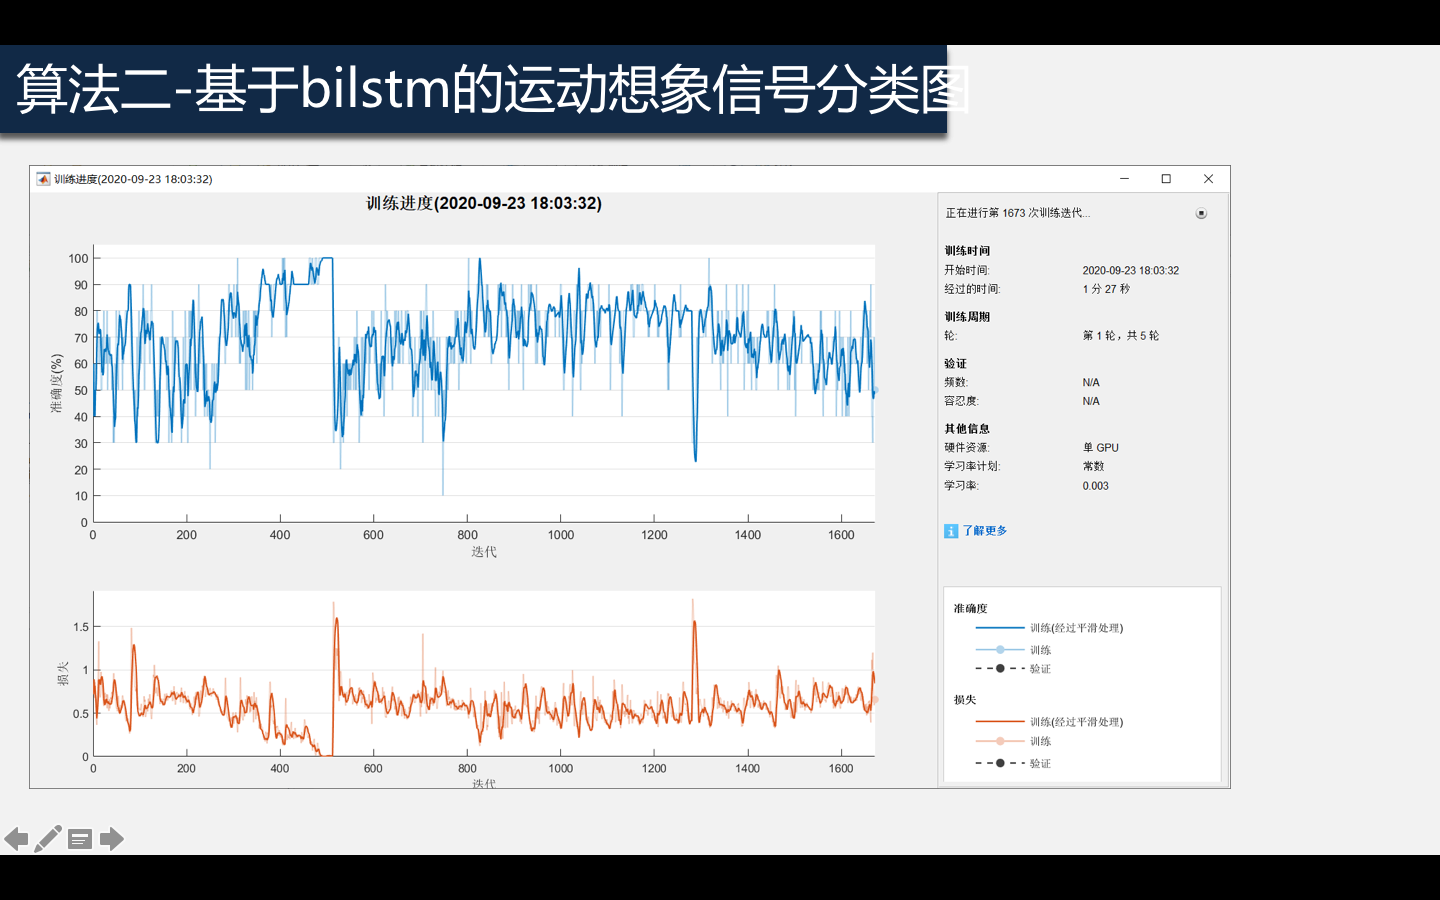
Task: Click the light blue 训练 accuracy legend entry
Action: coord(1013,650)
